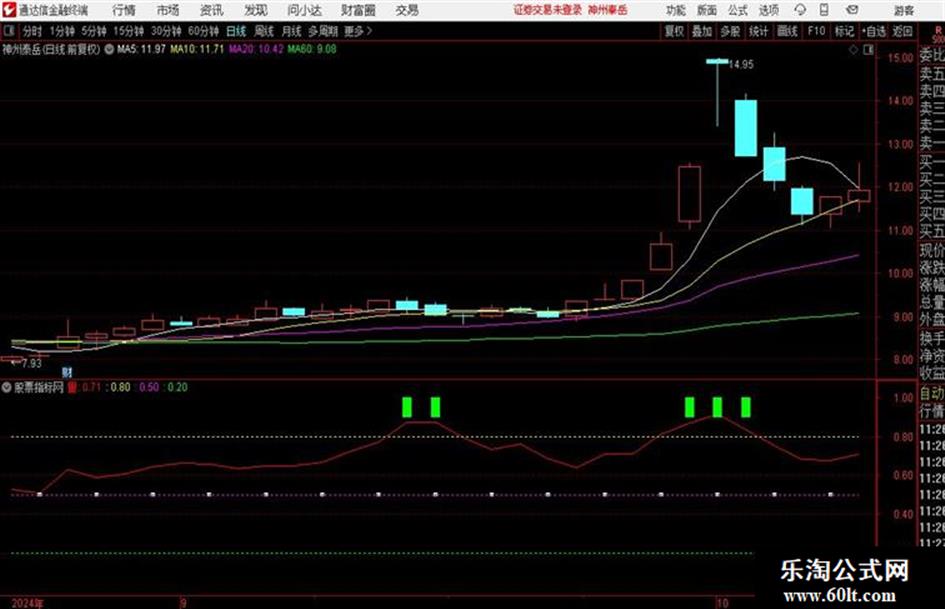
Task: Open indicator settings circle next to 神州泰岳
Action: 109,49
